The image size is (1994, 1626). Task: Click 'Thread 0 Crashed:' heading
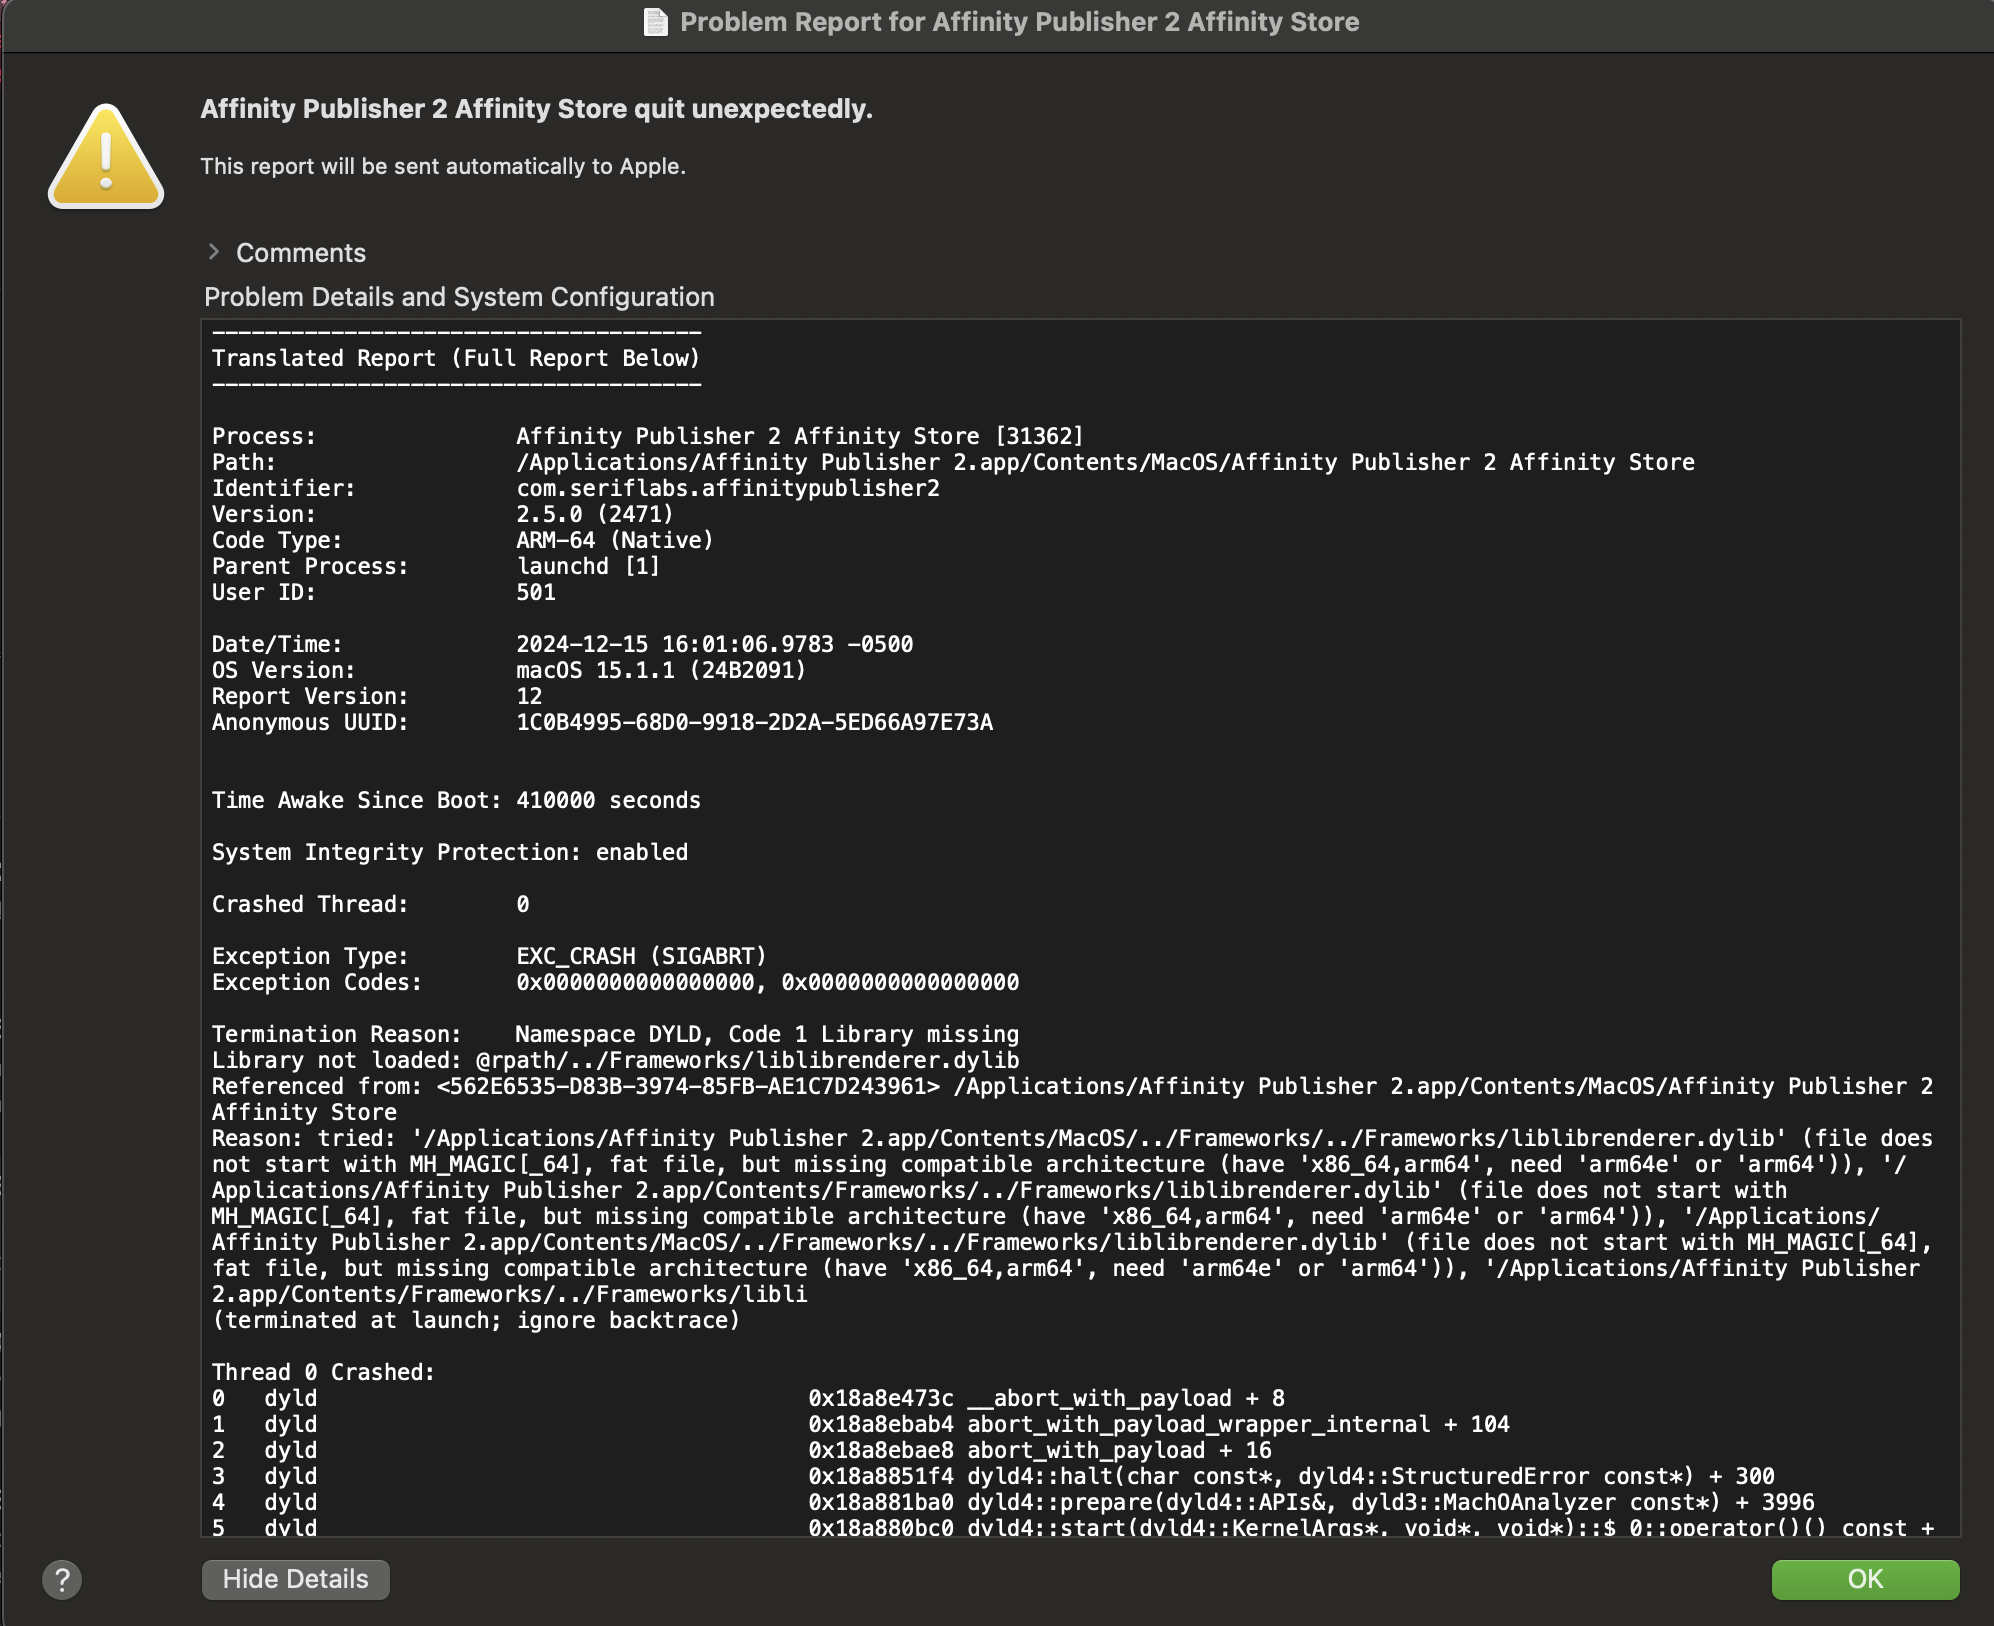tap(324, 1372)
